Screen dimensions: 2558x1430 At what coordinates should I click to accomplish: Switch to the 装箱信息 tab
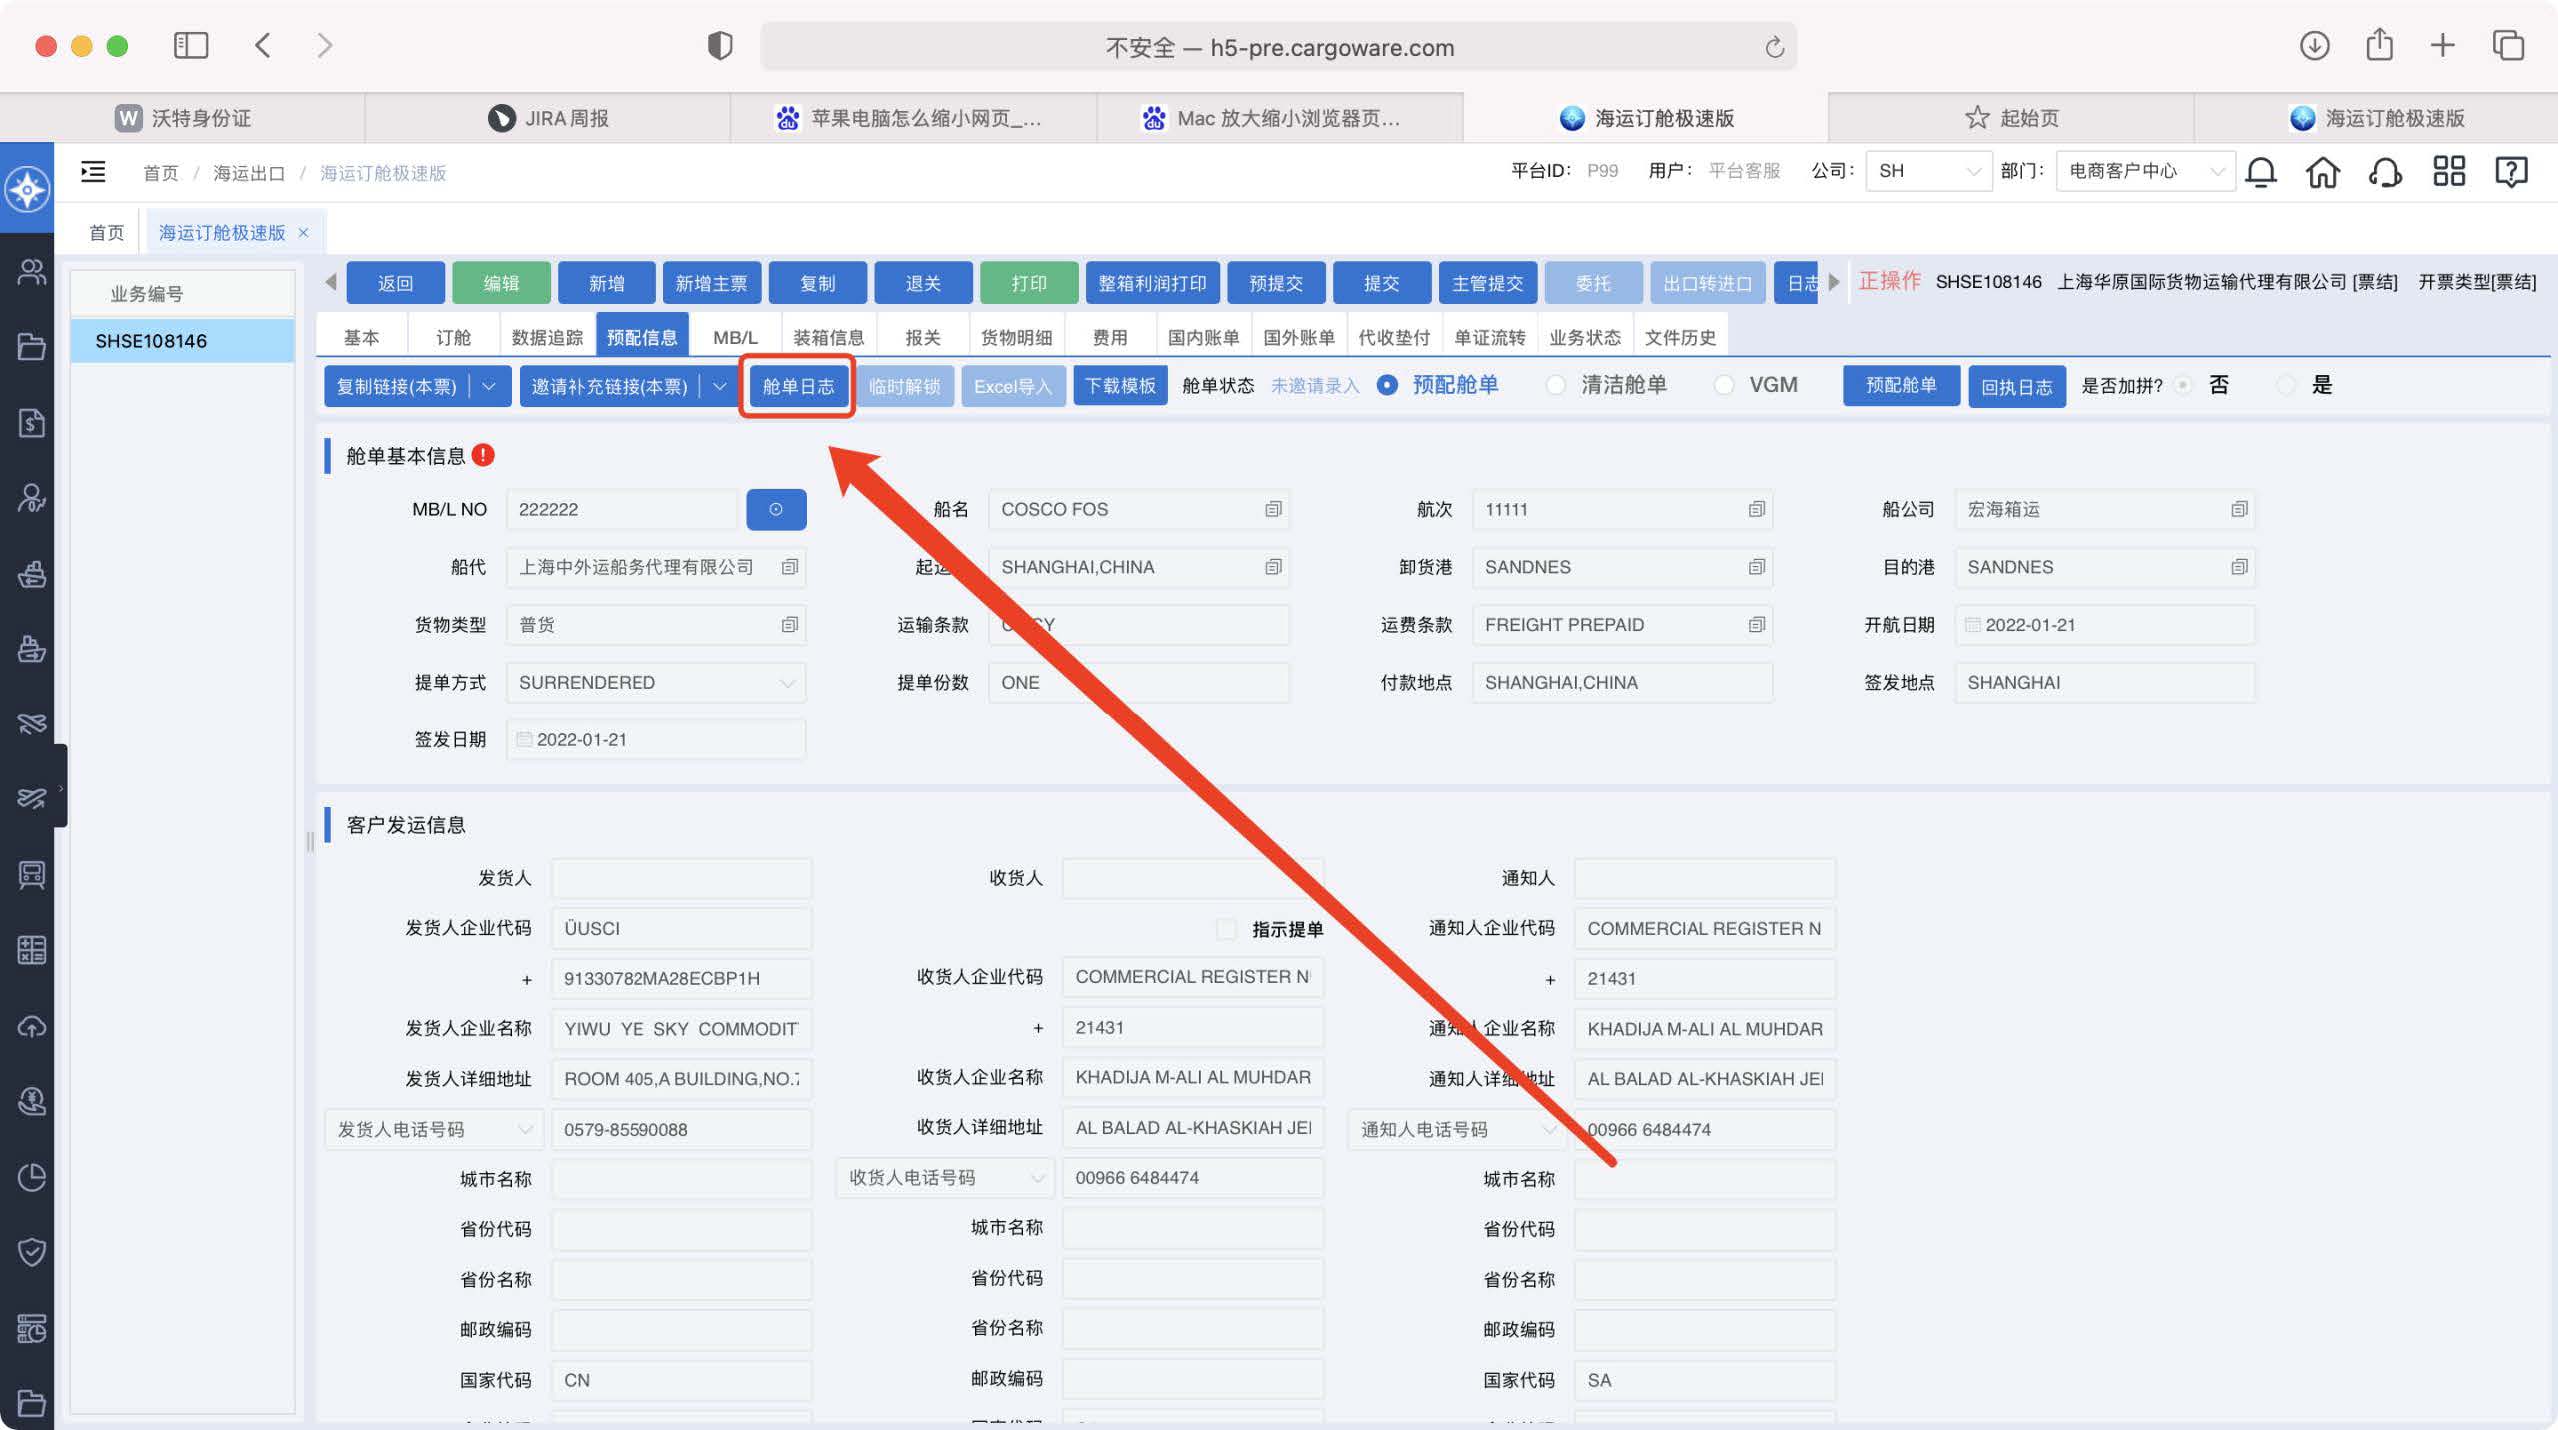tap(828, 337)
